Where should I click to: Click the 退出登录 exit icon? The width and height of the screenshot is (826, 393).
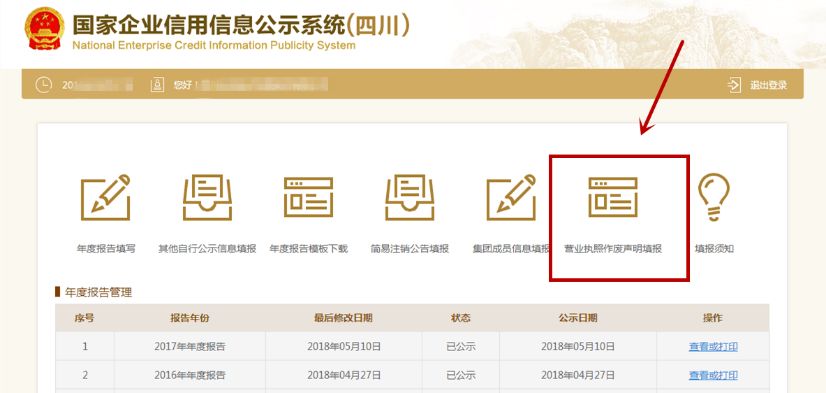(x=734, y=85)
